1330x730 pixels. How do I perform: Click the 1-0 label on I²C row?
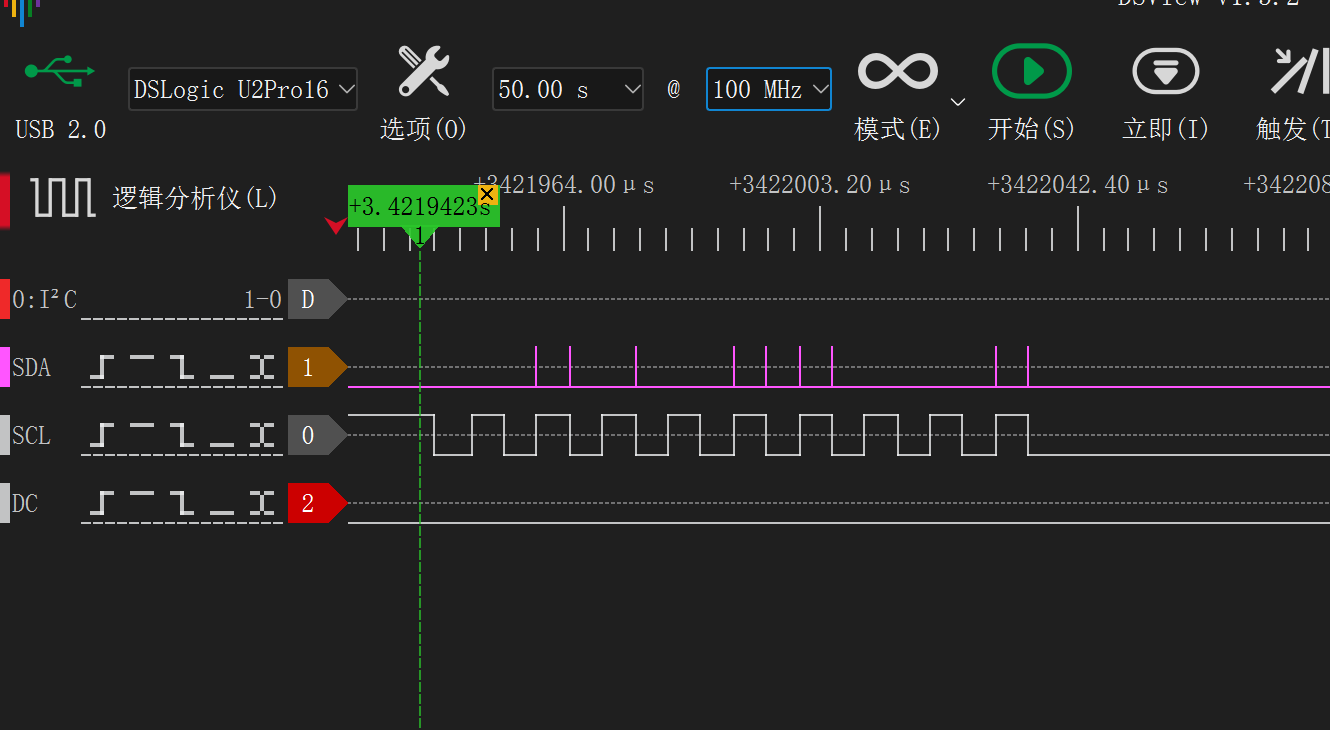click(262, 299)
